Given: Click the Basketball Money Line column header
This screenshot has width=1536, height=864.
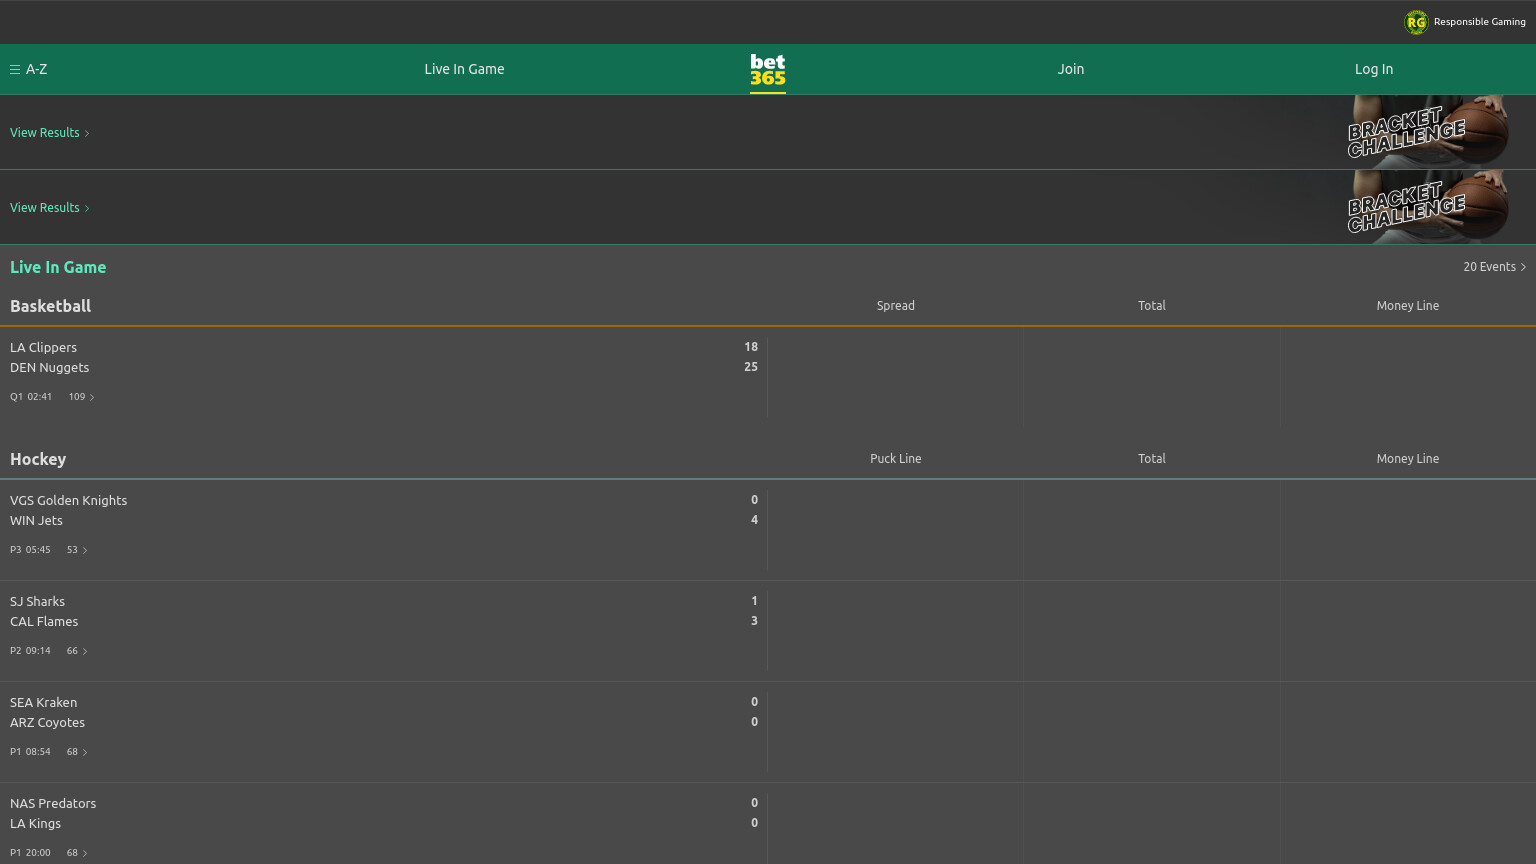Looking at the screenshot, I should [x=1408, y=306].
